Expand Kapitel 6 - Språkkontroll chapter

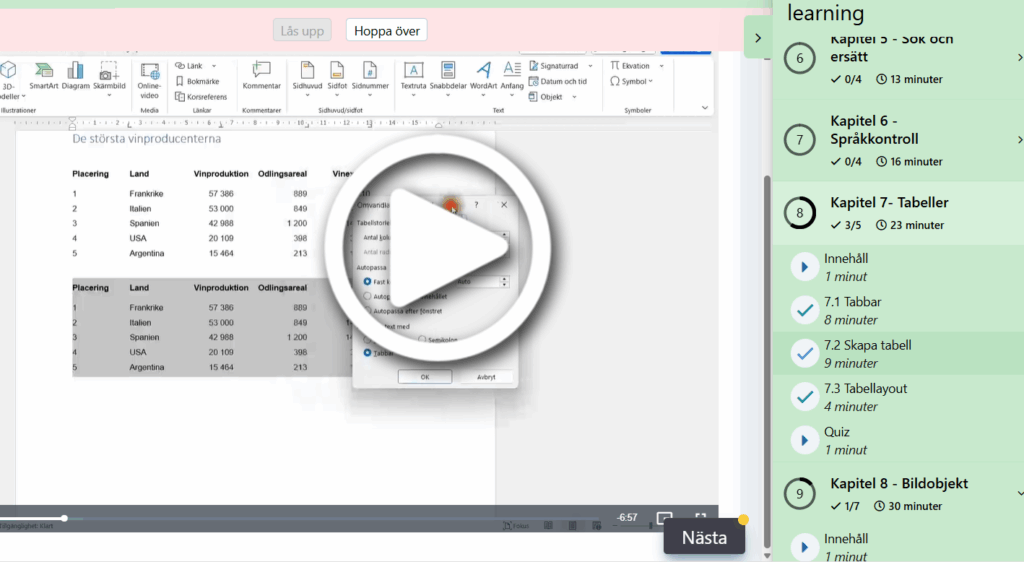coord(1019,140)
